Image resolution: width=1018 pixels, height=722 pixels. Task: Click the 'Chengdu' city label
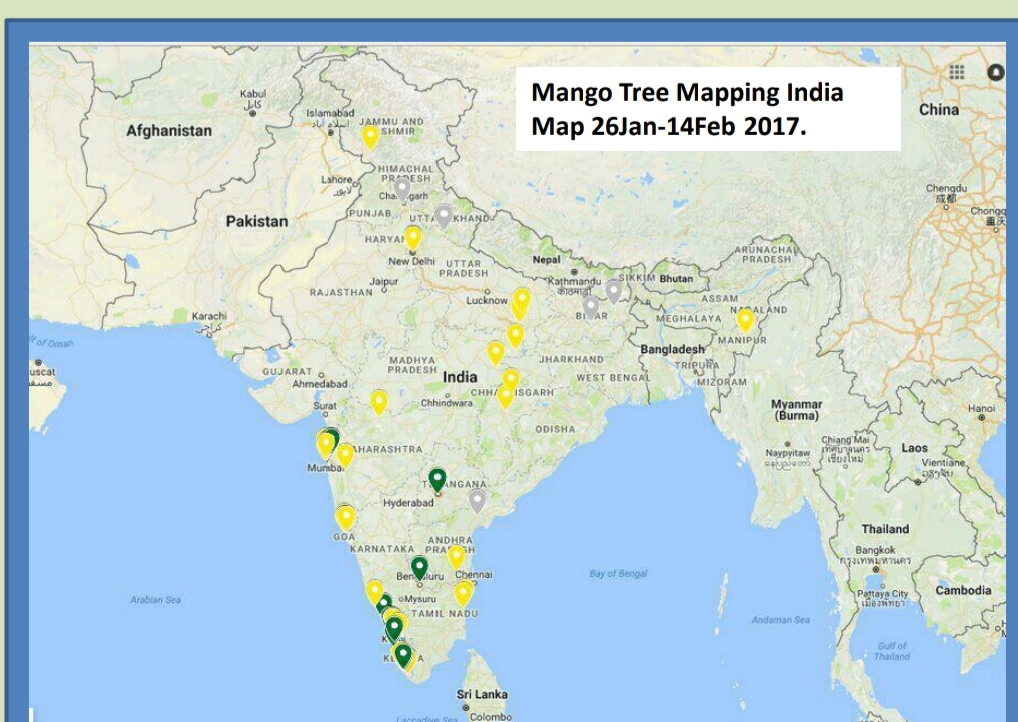pyautogui.click(x=946, y=188)
